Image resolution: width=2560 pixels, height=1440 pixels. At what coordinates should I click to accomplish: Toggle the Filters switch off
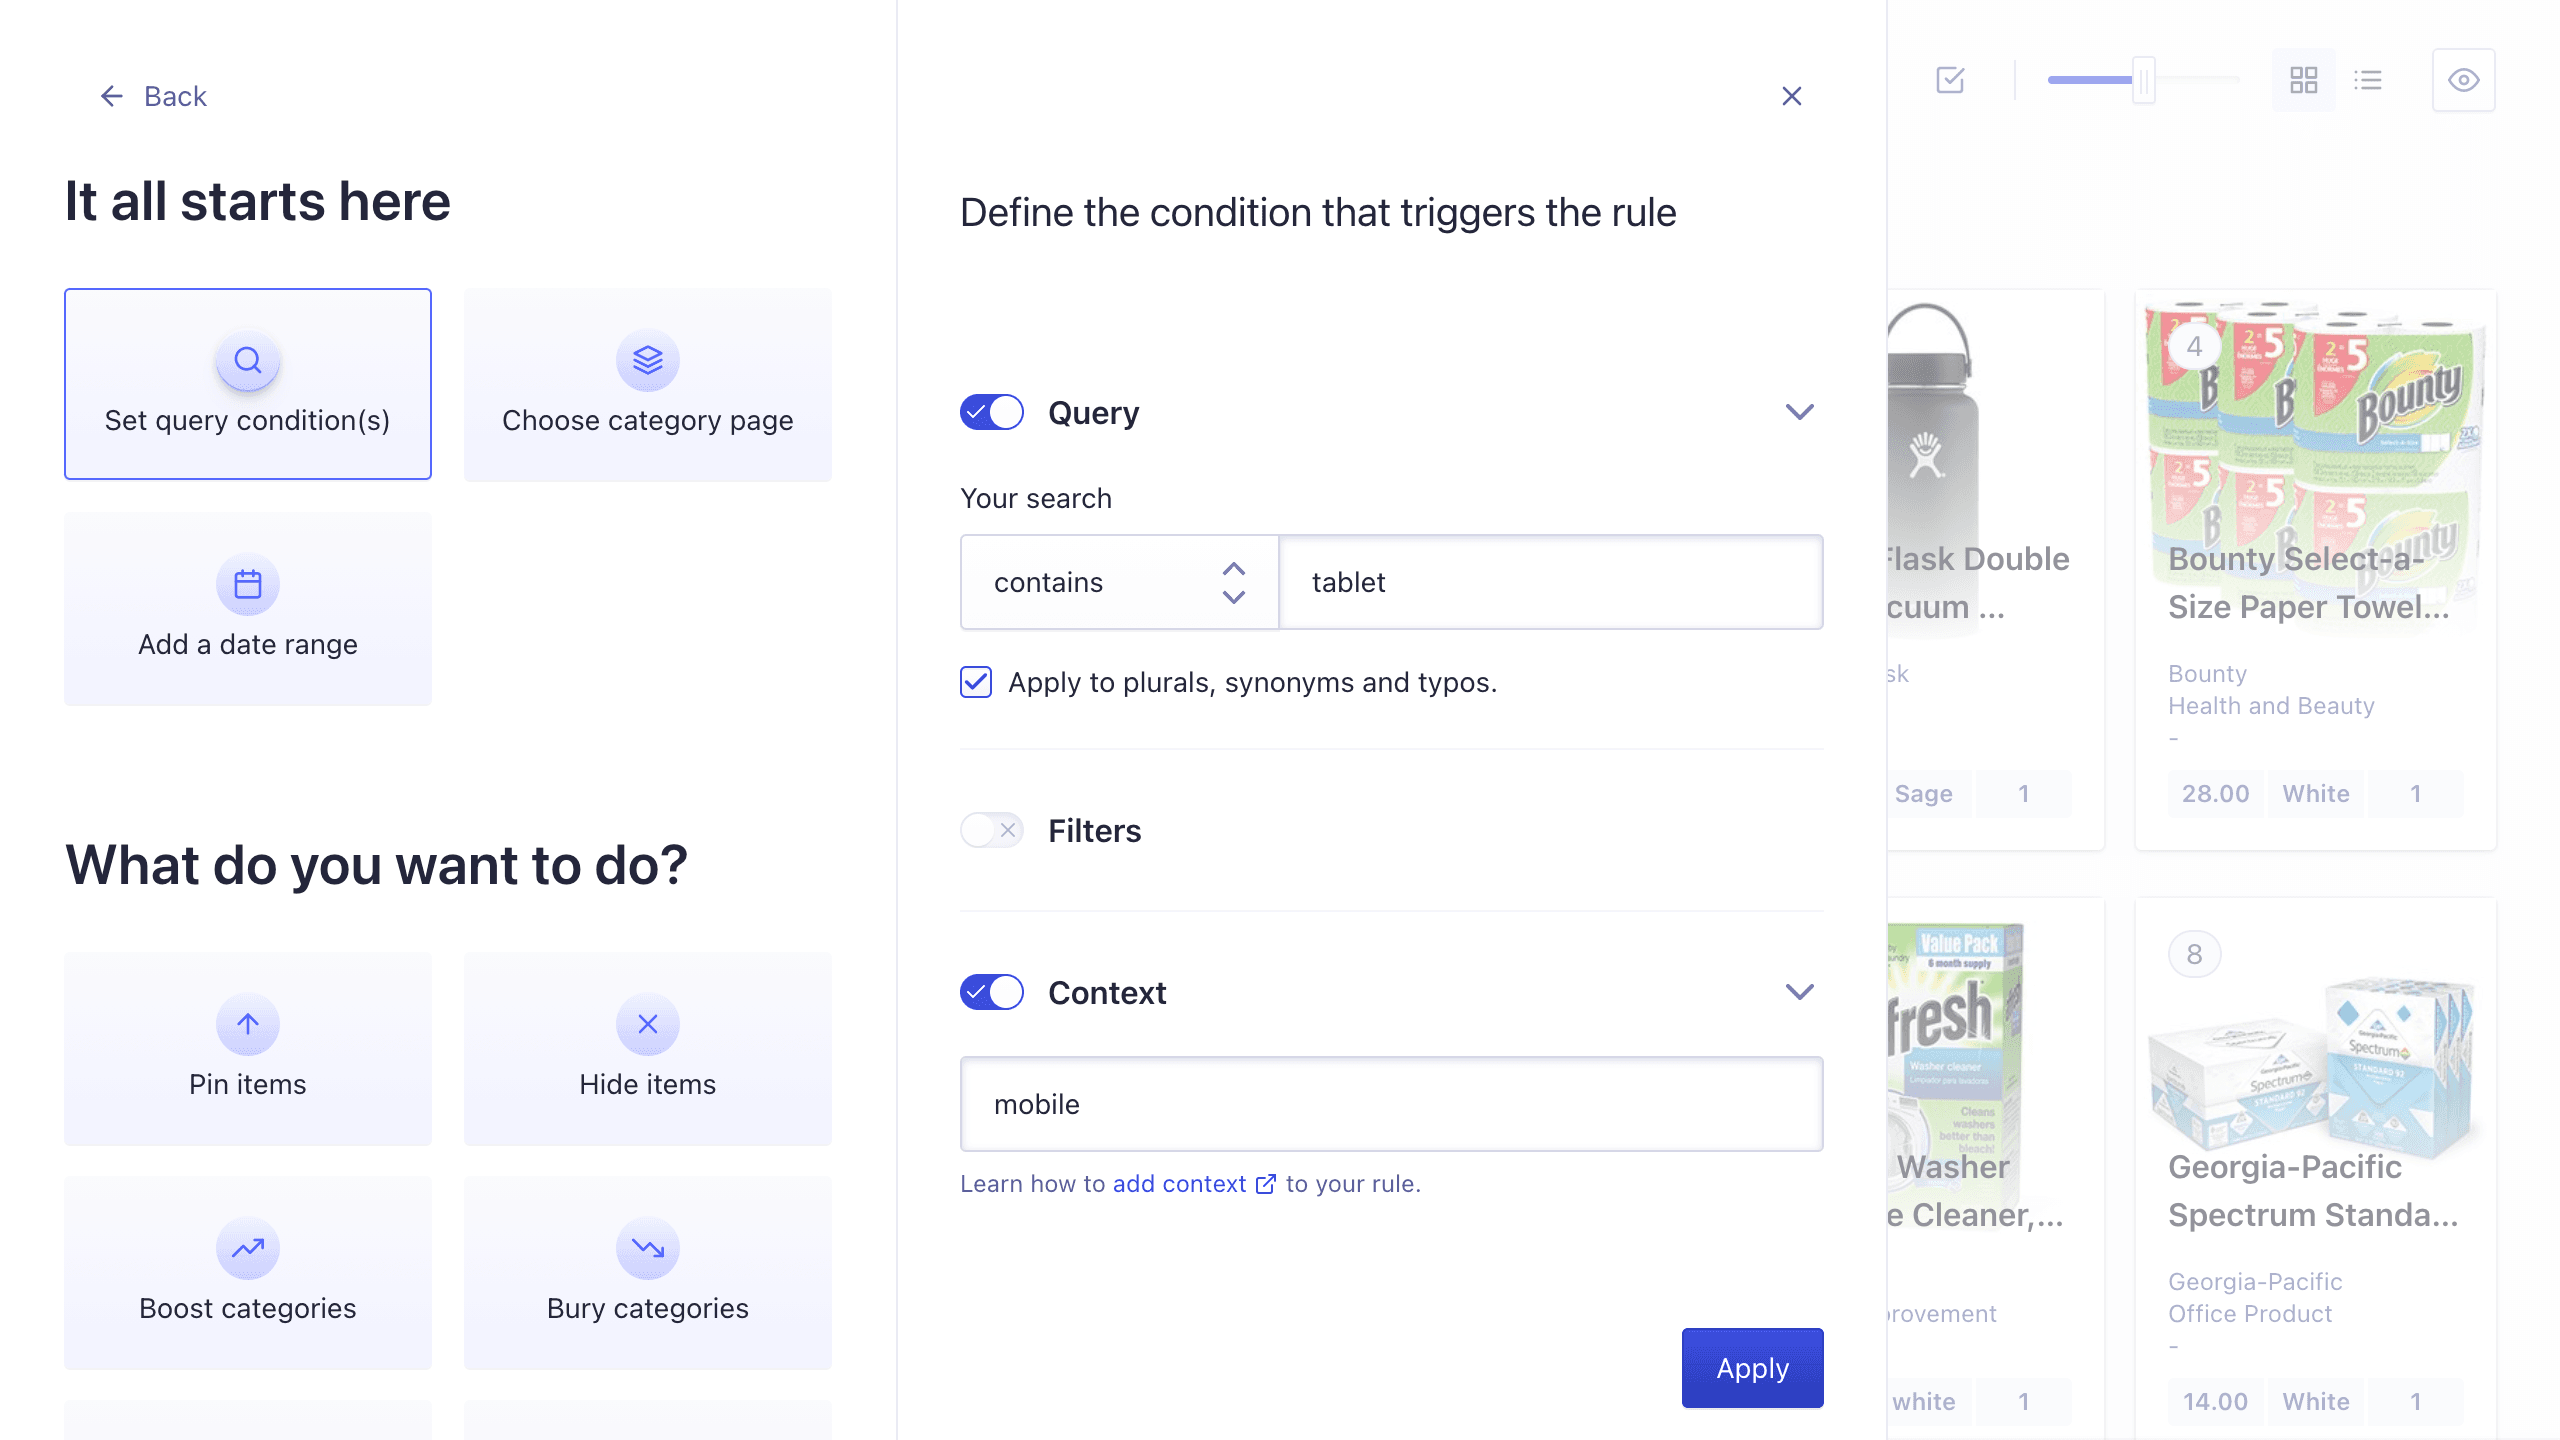pos(990,830)
